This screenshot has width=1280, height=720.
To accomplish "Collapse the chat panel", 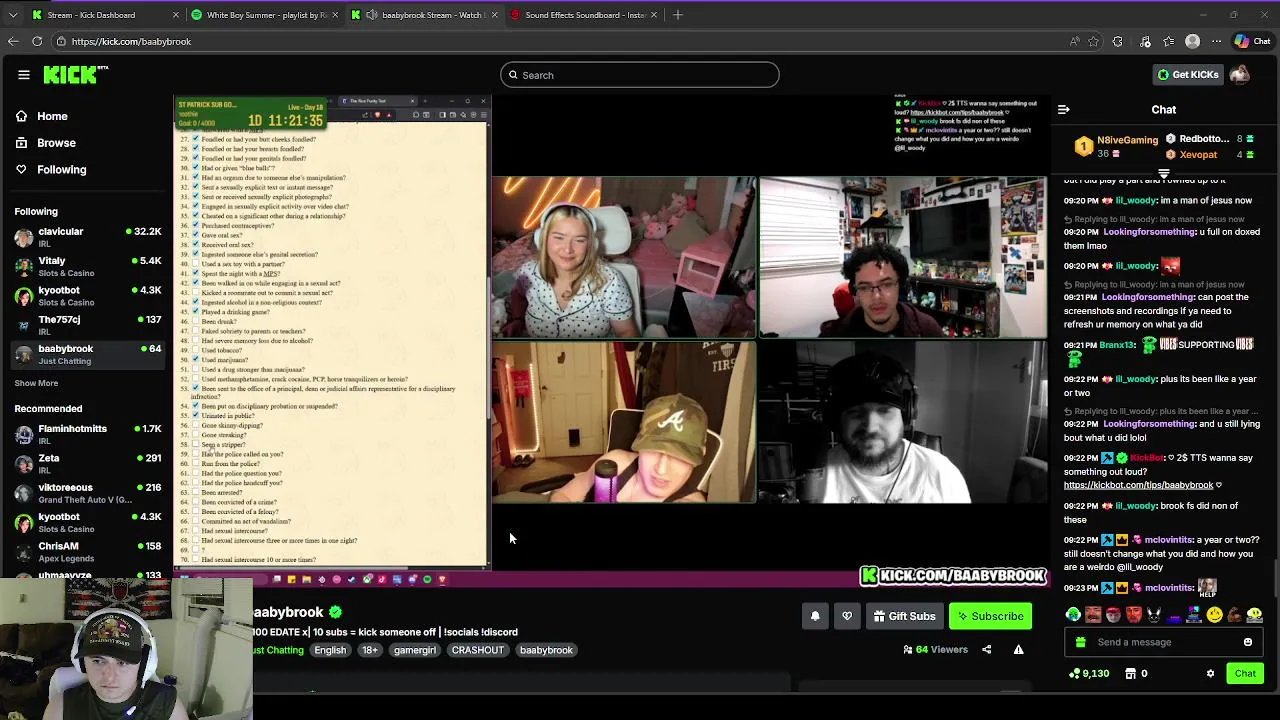I will pos(1064,110).
